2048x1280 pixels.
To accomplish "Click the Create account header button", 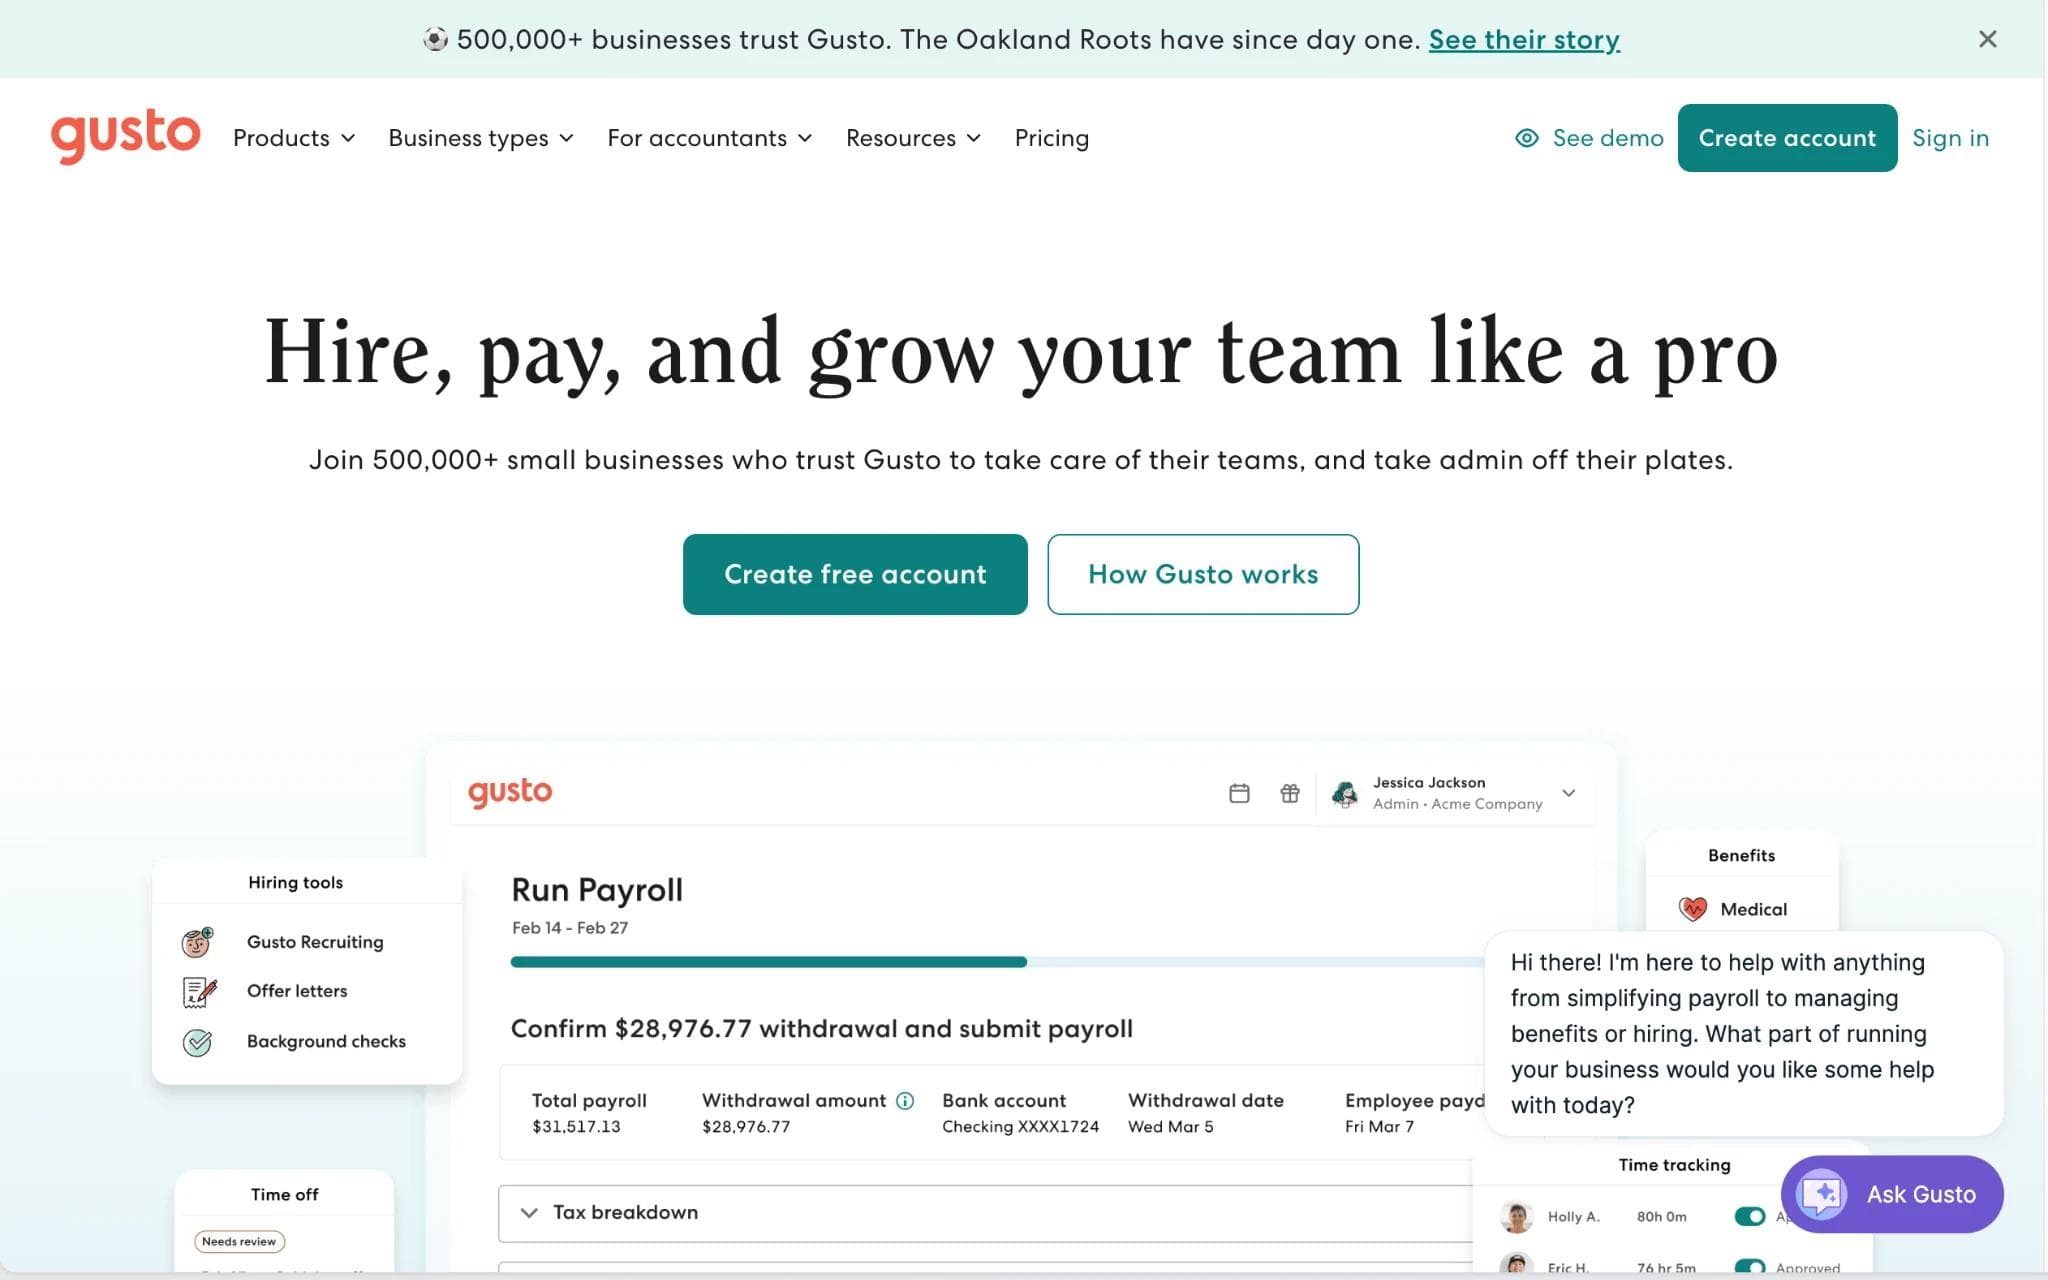I will tap(1787, 138).
